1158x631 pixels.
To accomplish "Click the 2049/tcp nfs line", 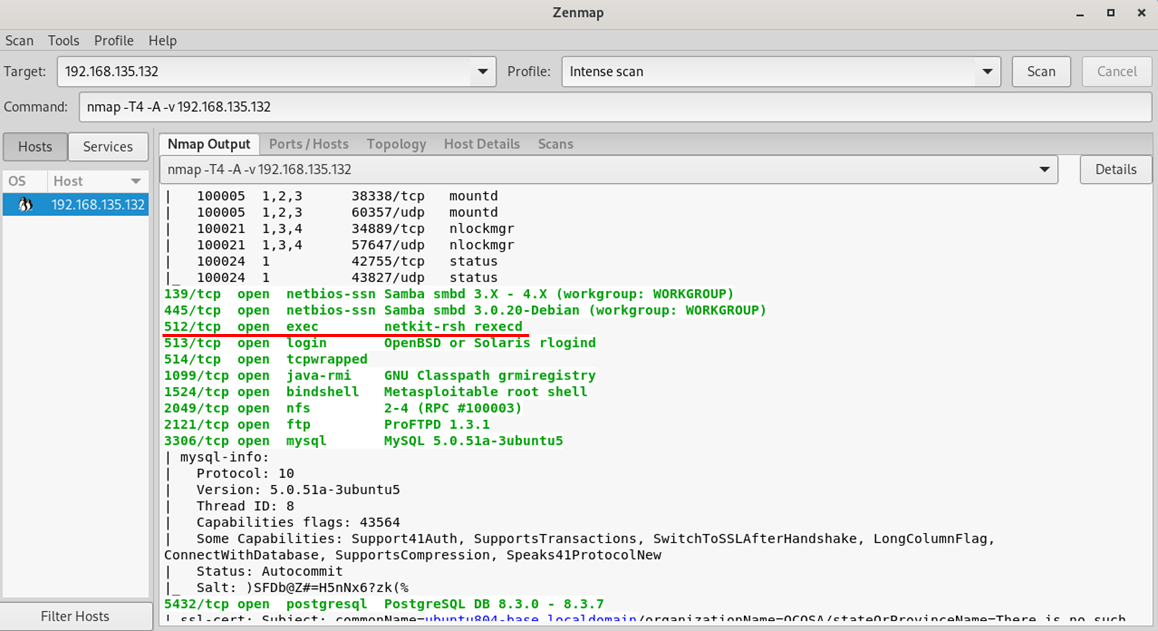I will coord(343,408).
